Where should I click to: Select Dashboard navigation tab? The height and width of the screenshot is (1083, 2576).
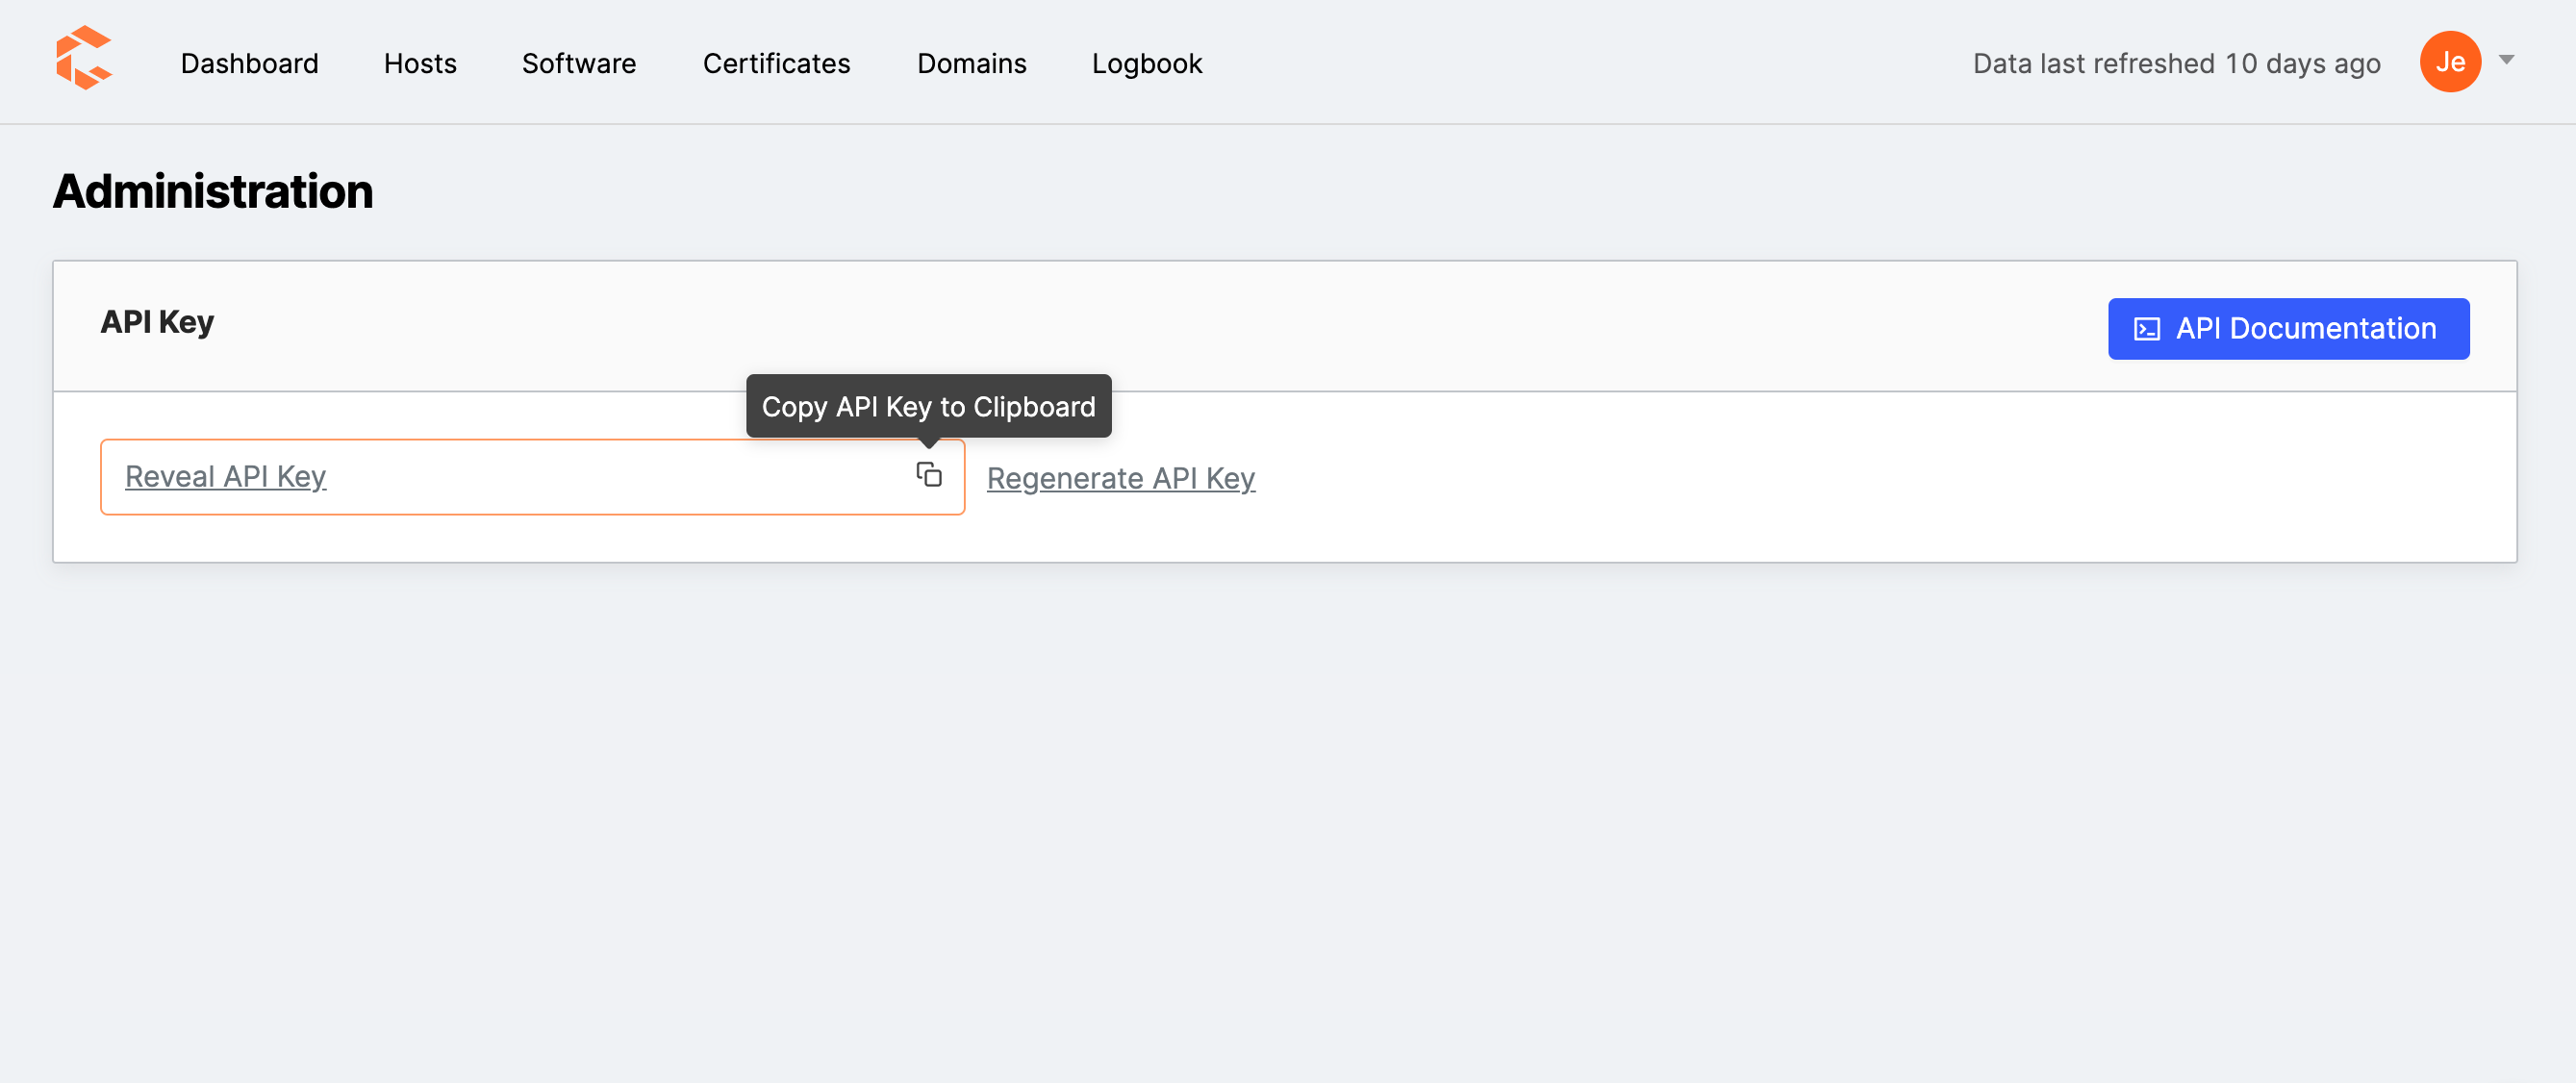[x=250, y=61]
